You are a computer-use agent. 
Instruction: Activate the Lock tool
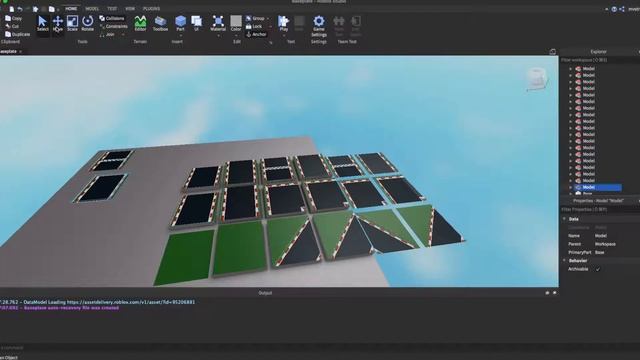point(254,26)
